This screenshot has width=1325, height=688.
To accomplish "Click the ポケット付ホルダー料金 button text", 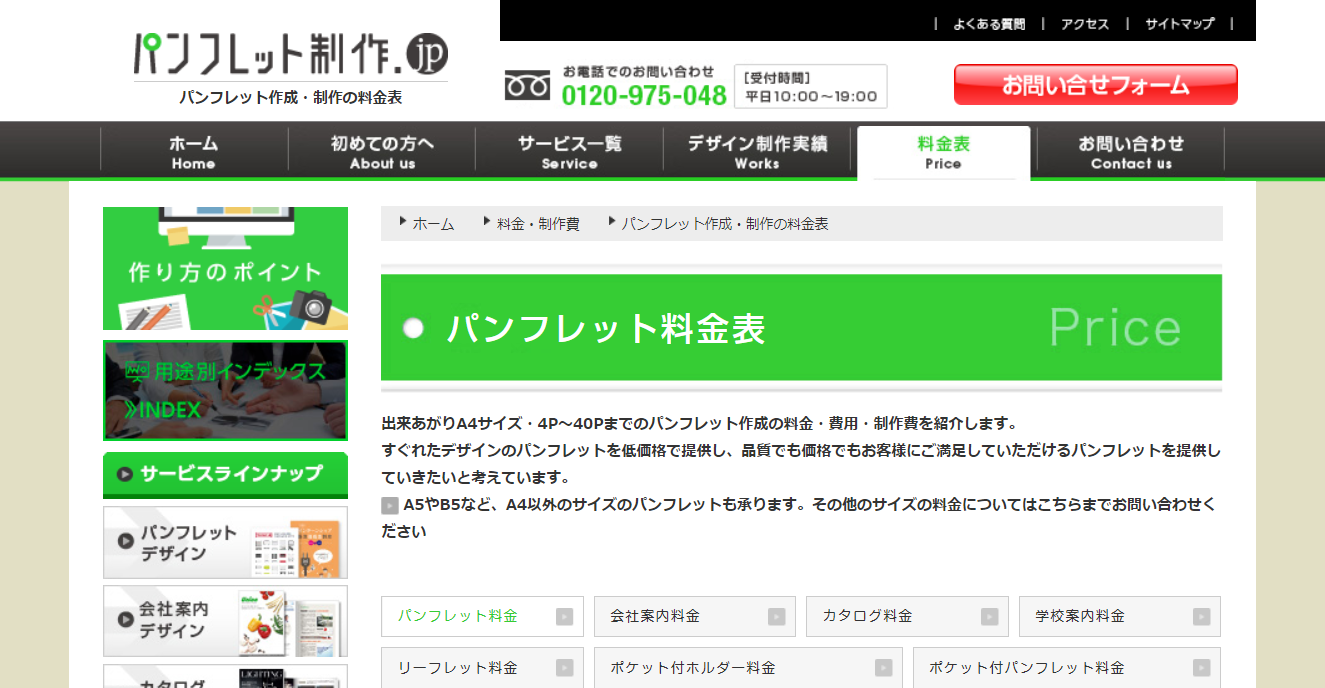I will tap(693, 667).
